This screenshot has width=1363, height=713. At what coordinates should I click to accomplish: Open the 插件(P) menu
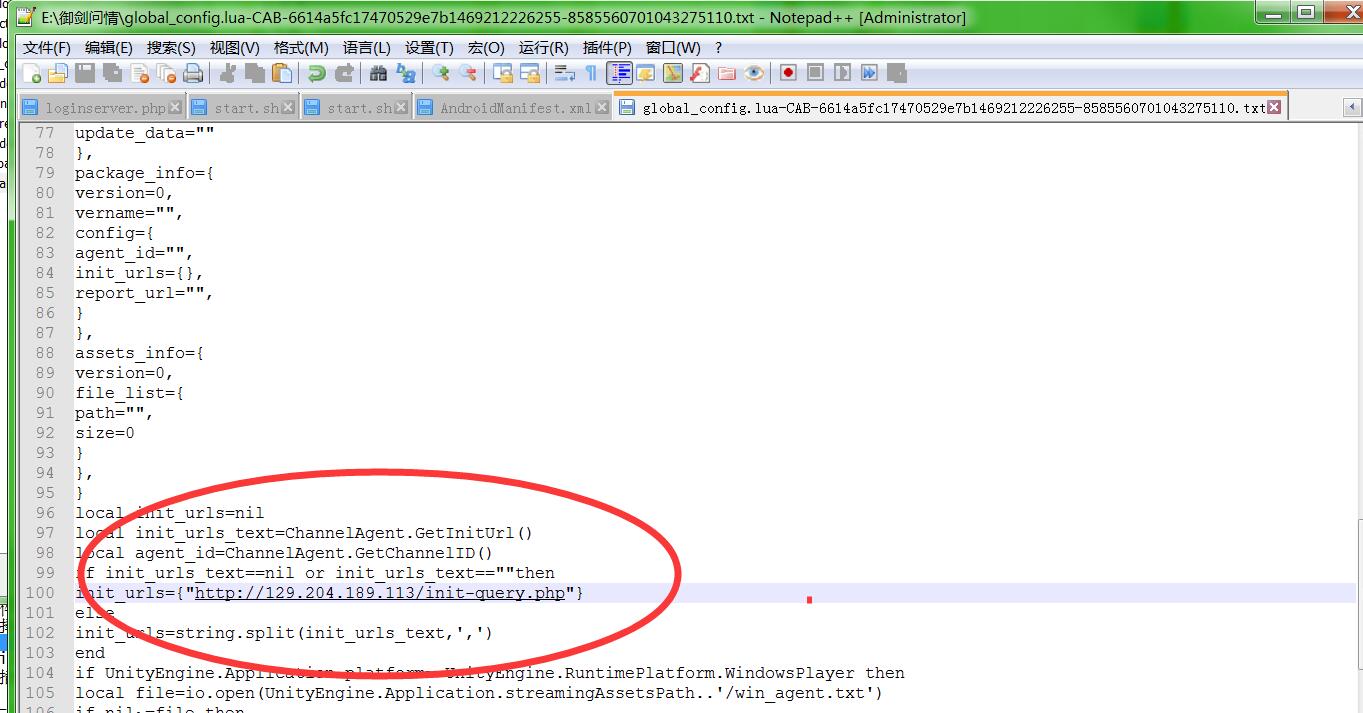pyautogui.click(x=606, y=47)
